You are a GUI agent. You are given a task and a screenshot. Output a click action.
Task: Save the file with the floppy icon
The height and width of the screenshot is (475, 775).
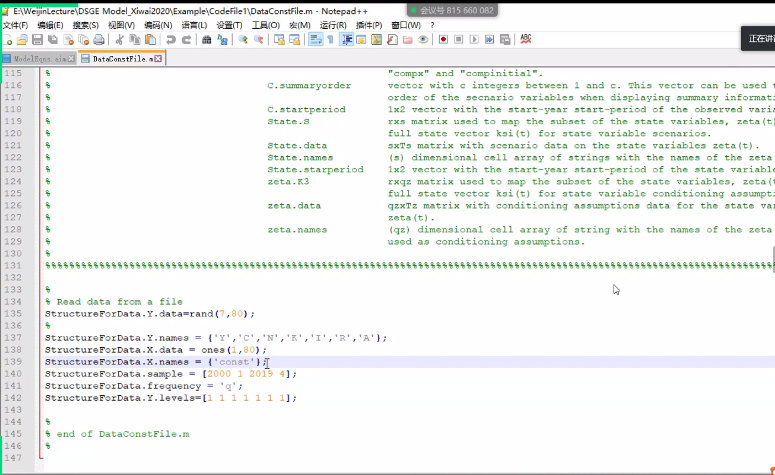(37, 40)
